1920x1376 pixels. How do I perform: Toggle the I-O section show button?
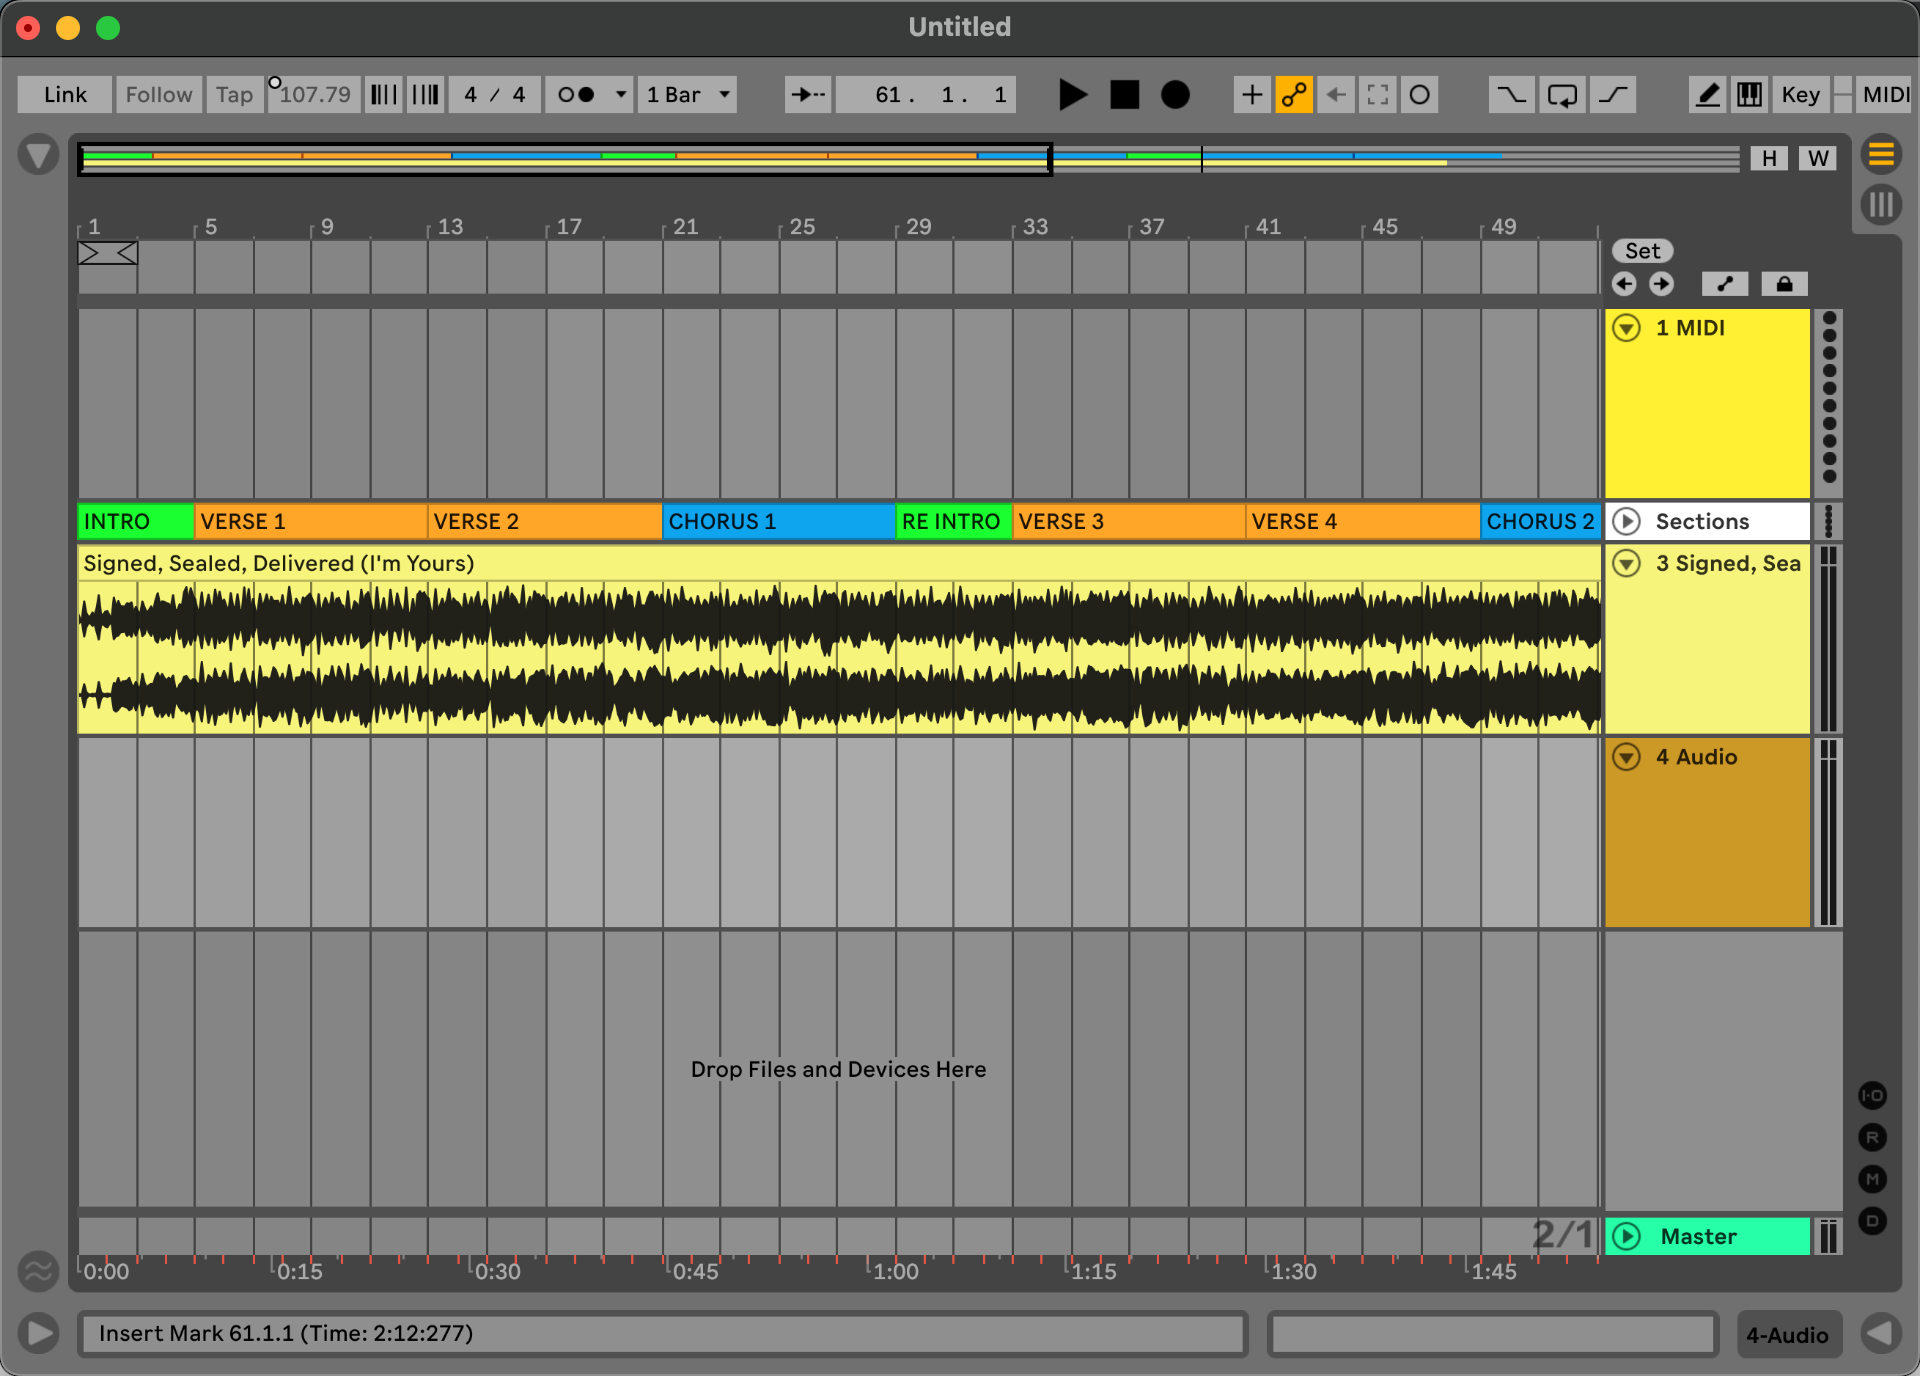1873,1096
